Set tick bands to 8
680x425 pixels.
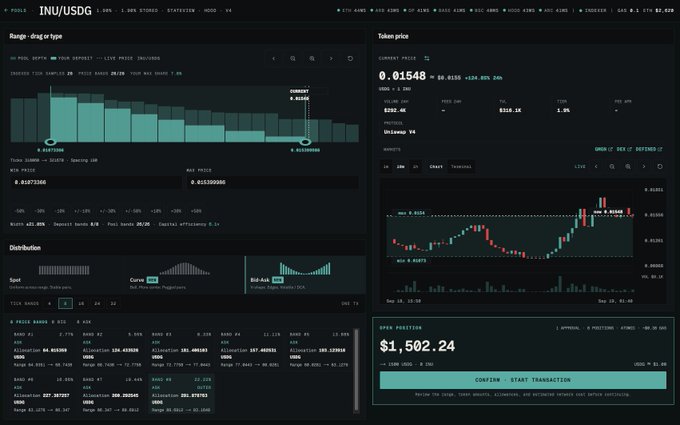[65, 304]
